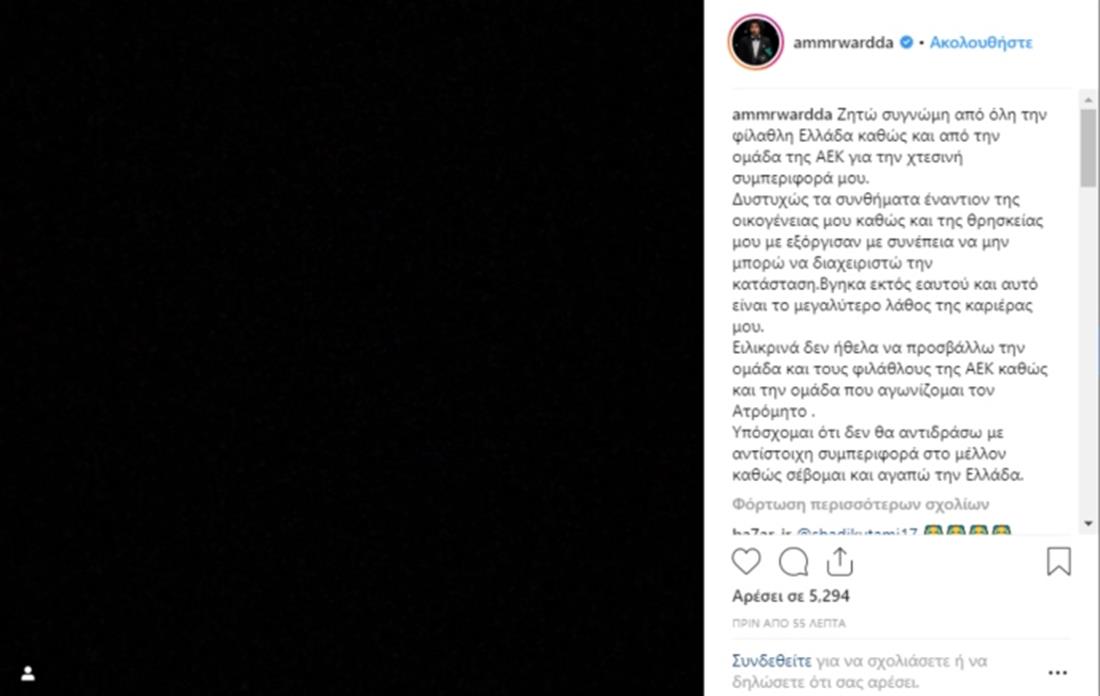Click the comments scrollbar thumb
Image resolution: width=1100 pixels, height=696 pixels.
tap(1088, 147)
